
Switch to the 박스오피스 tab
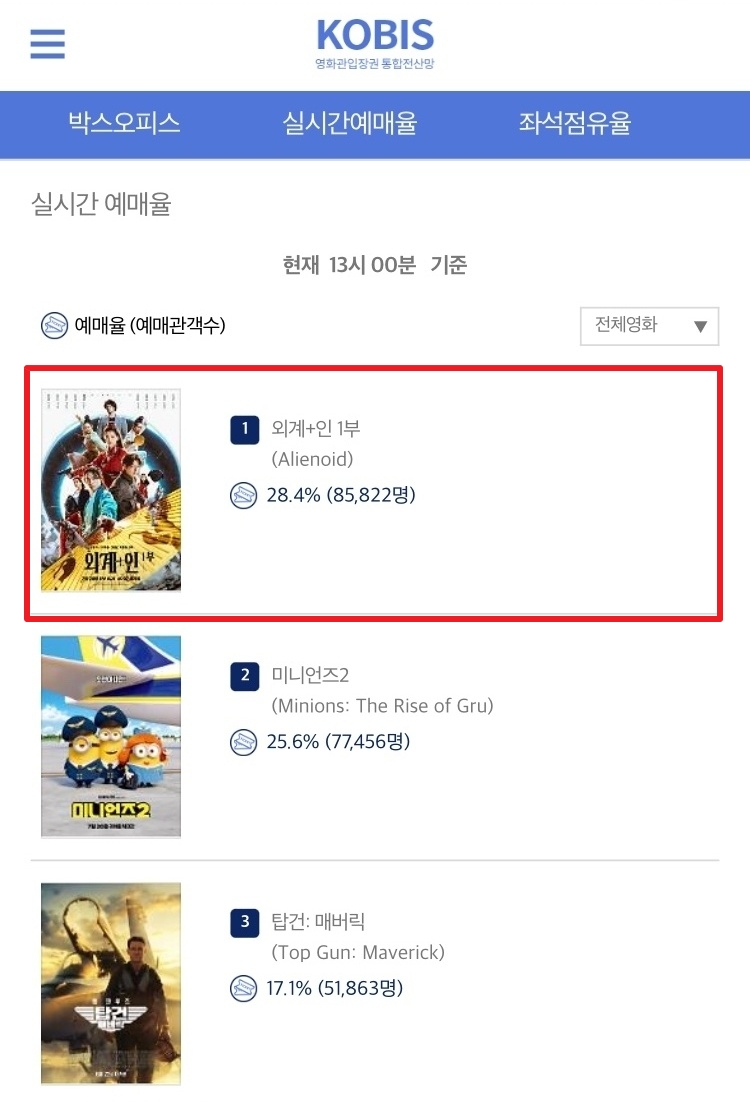124,123
